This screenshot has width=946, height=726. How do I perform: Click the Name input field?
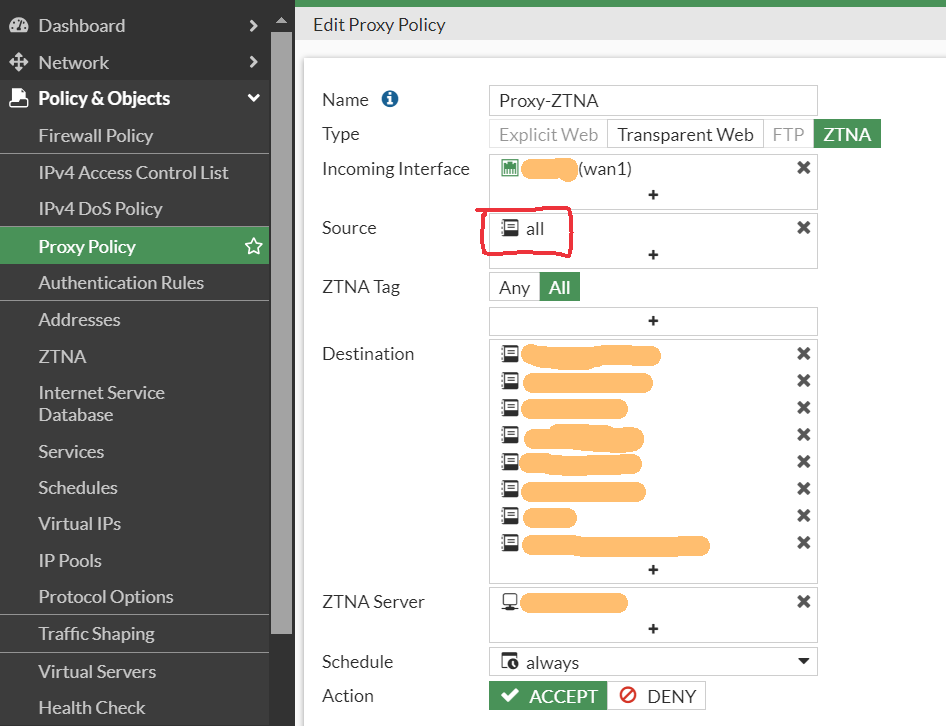[x=653, y=100]
